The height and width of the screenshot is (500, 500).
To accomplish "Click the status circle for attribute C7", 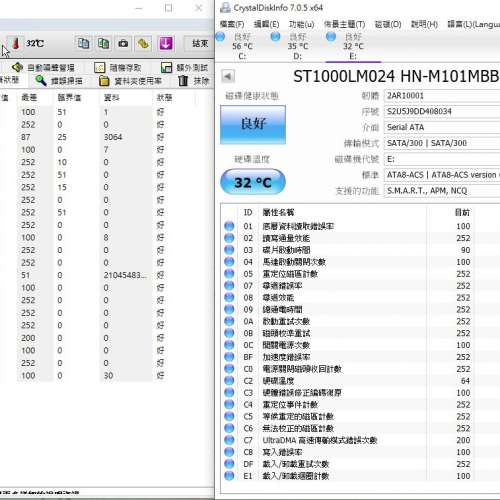I will tap(229, 440).
